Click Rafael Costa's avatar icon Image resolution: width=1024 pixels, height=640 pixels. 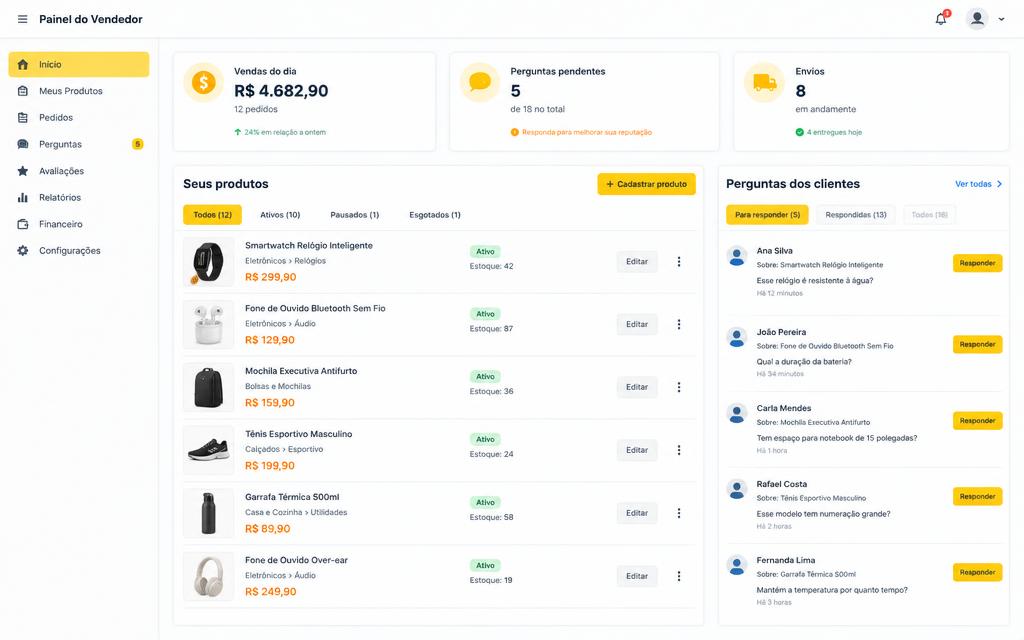coord(737,489)
